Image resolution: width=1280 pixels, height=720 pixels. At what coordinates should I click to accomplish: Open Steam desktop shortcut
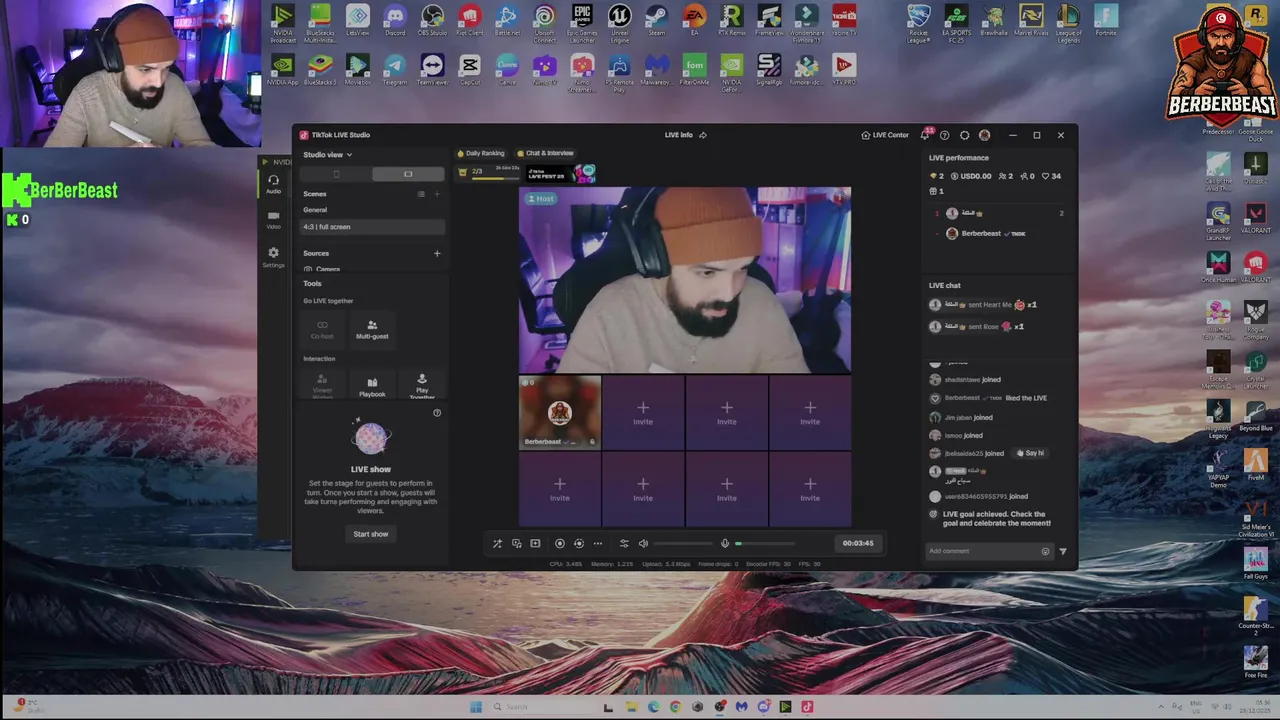(657, 20)
